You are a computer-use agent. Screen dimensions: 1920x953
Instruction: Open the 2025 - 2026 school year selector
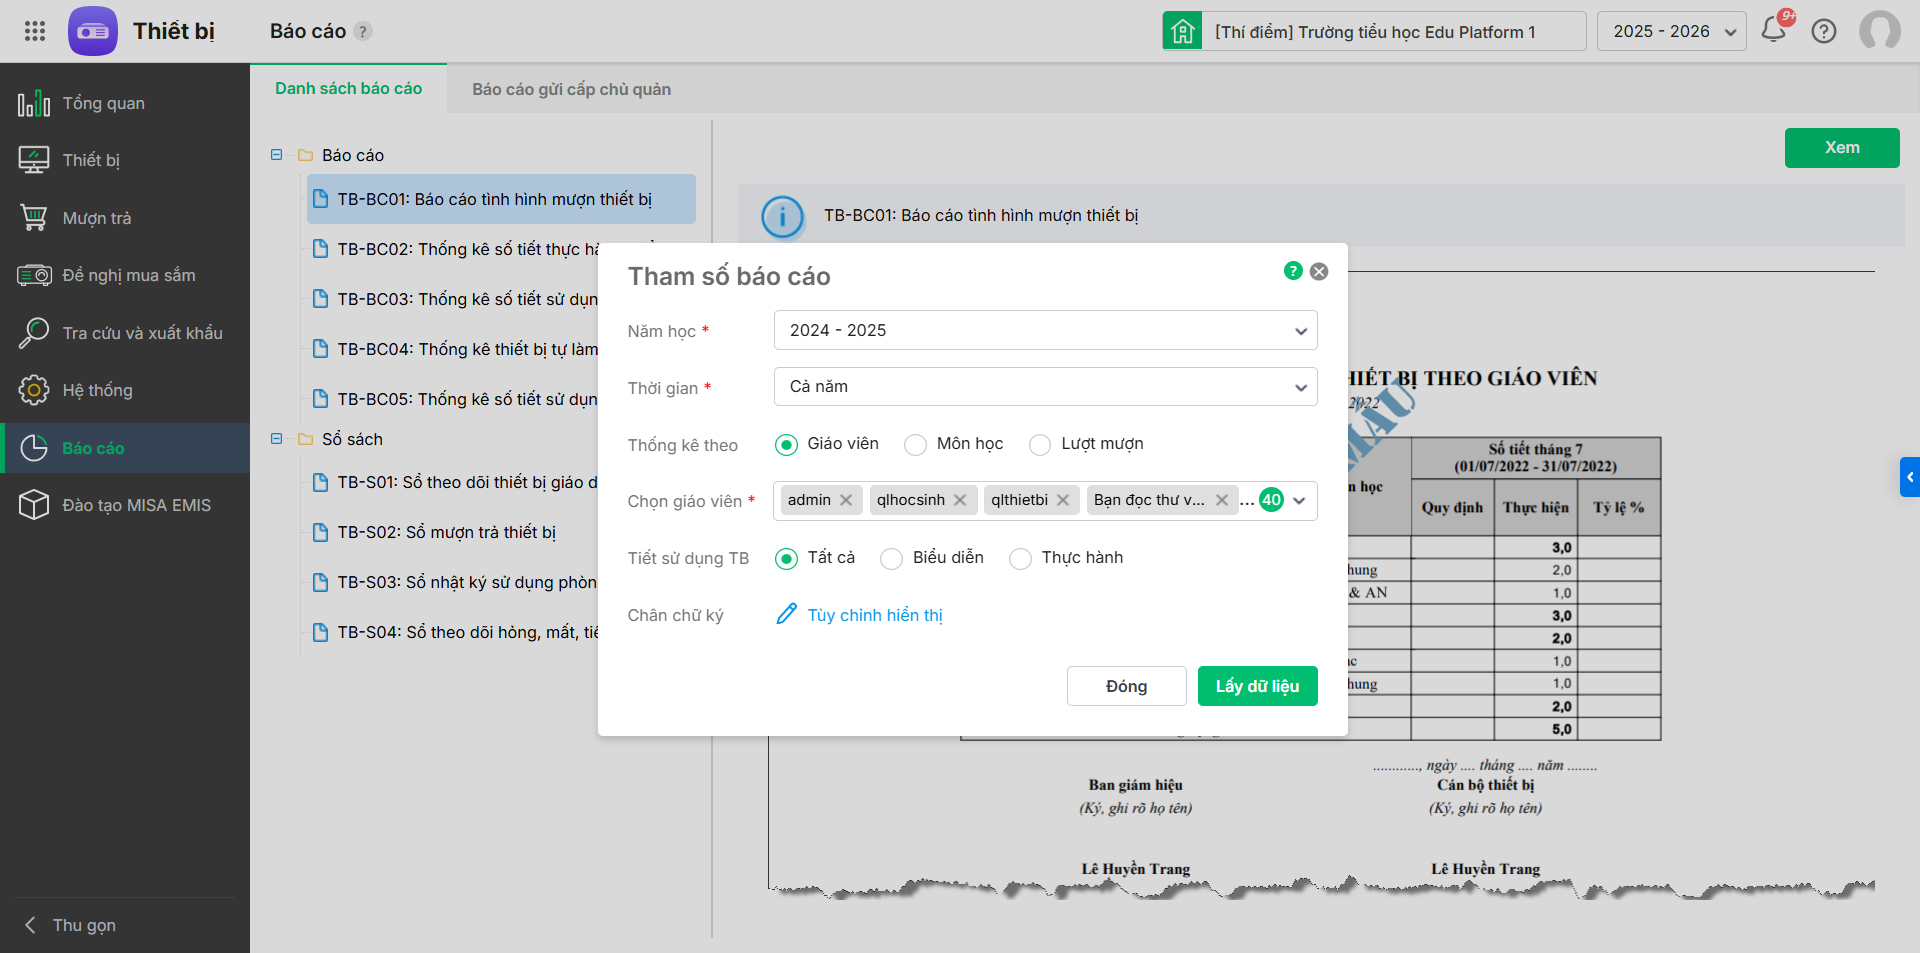[1672, 31]
